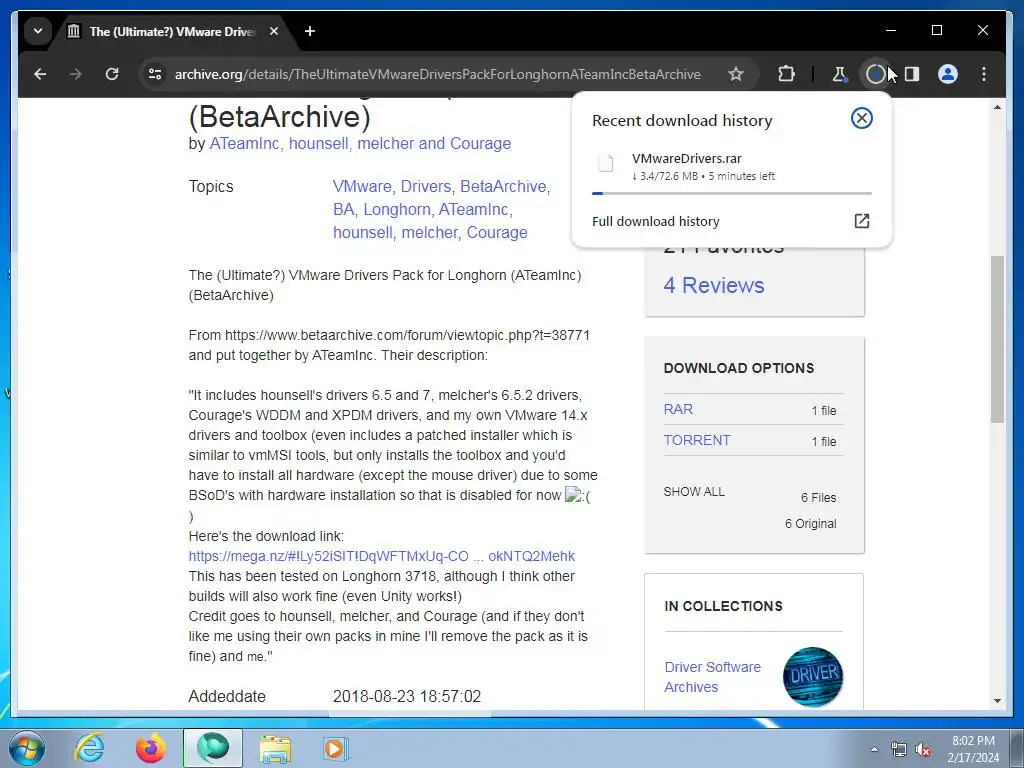The width and height of the screenshot is (1024, 768).
Task: Click the Addeddate value 2018-08-23 18:57:02
Action: click(407, 696)
